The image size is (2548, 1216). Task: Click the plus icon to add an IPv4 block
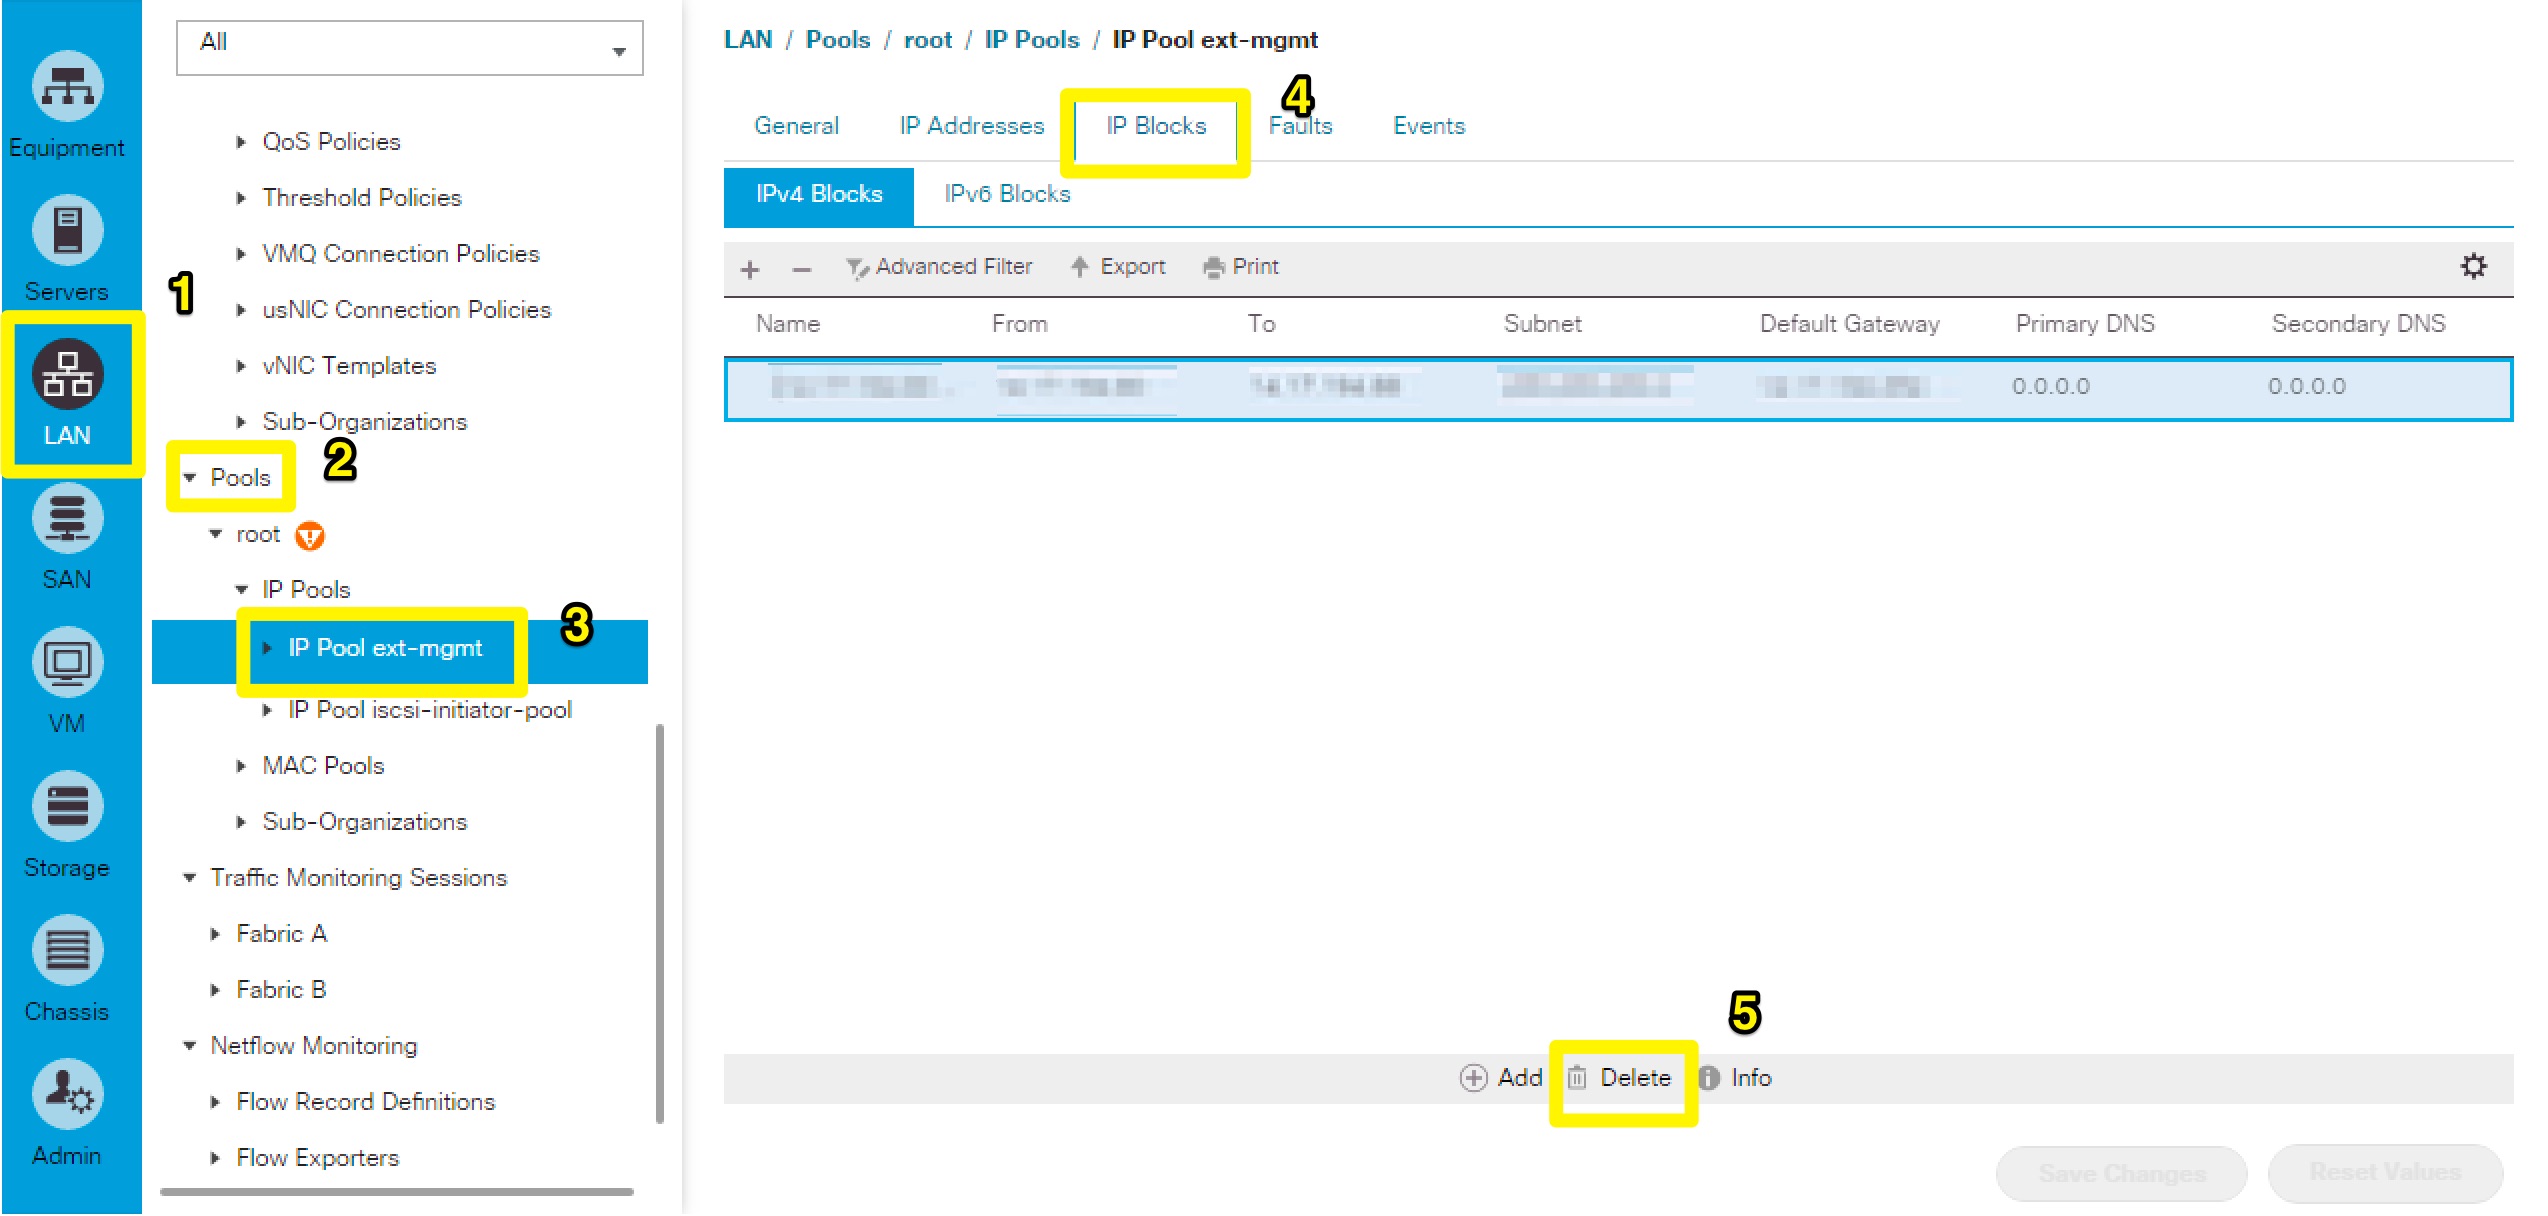pos(749,269)
